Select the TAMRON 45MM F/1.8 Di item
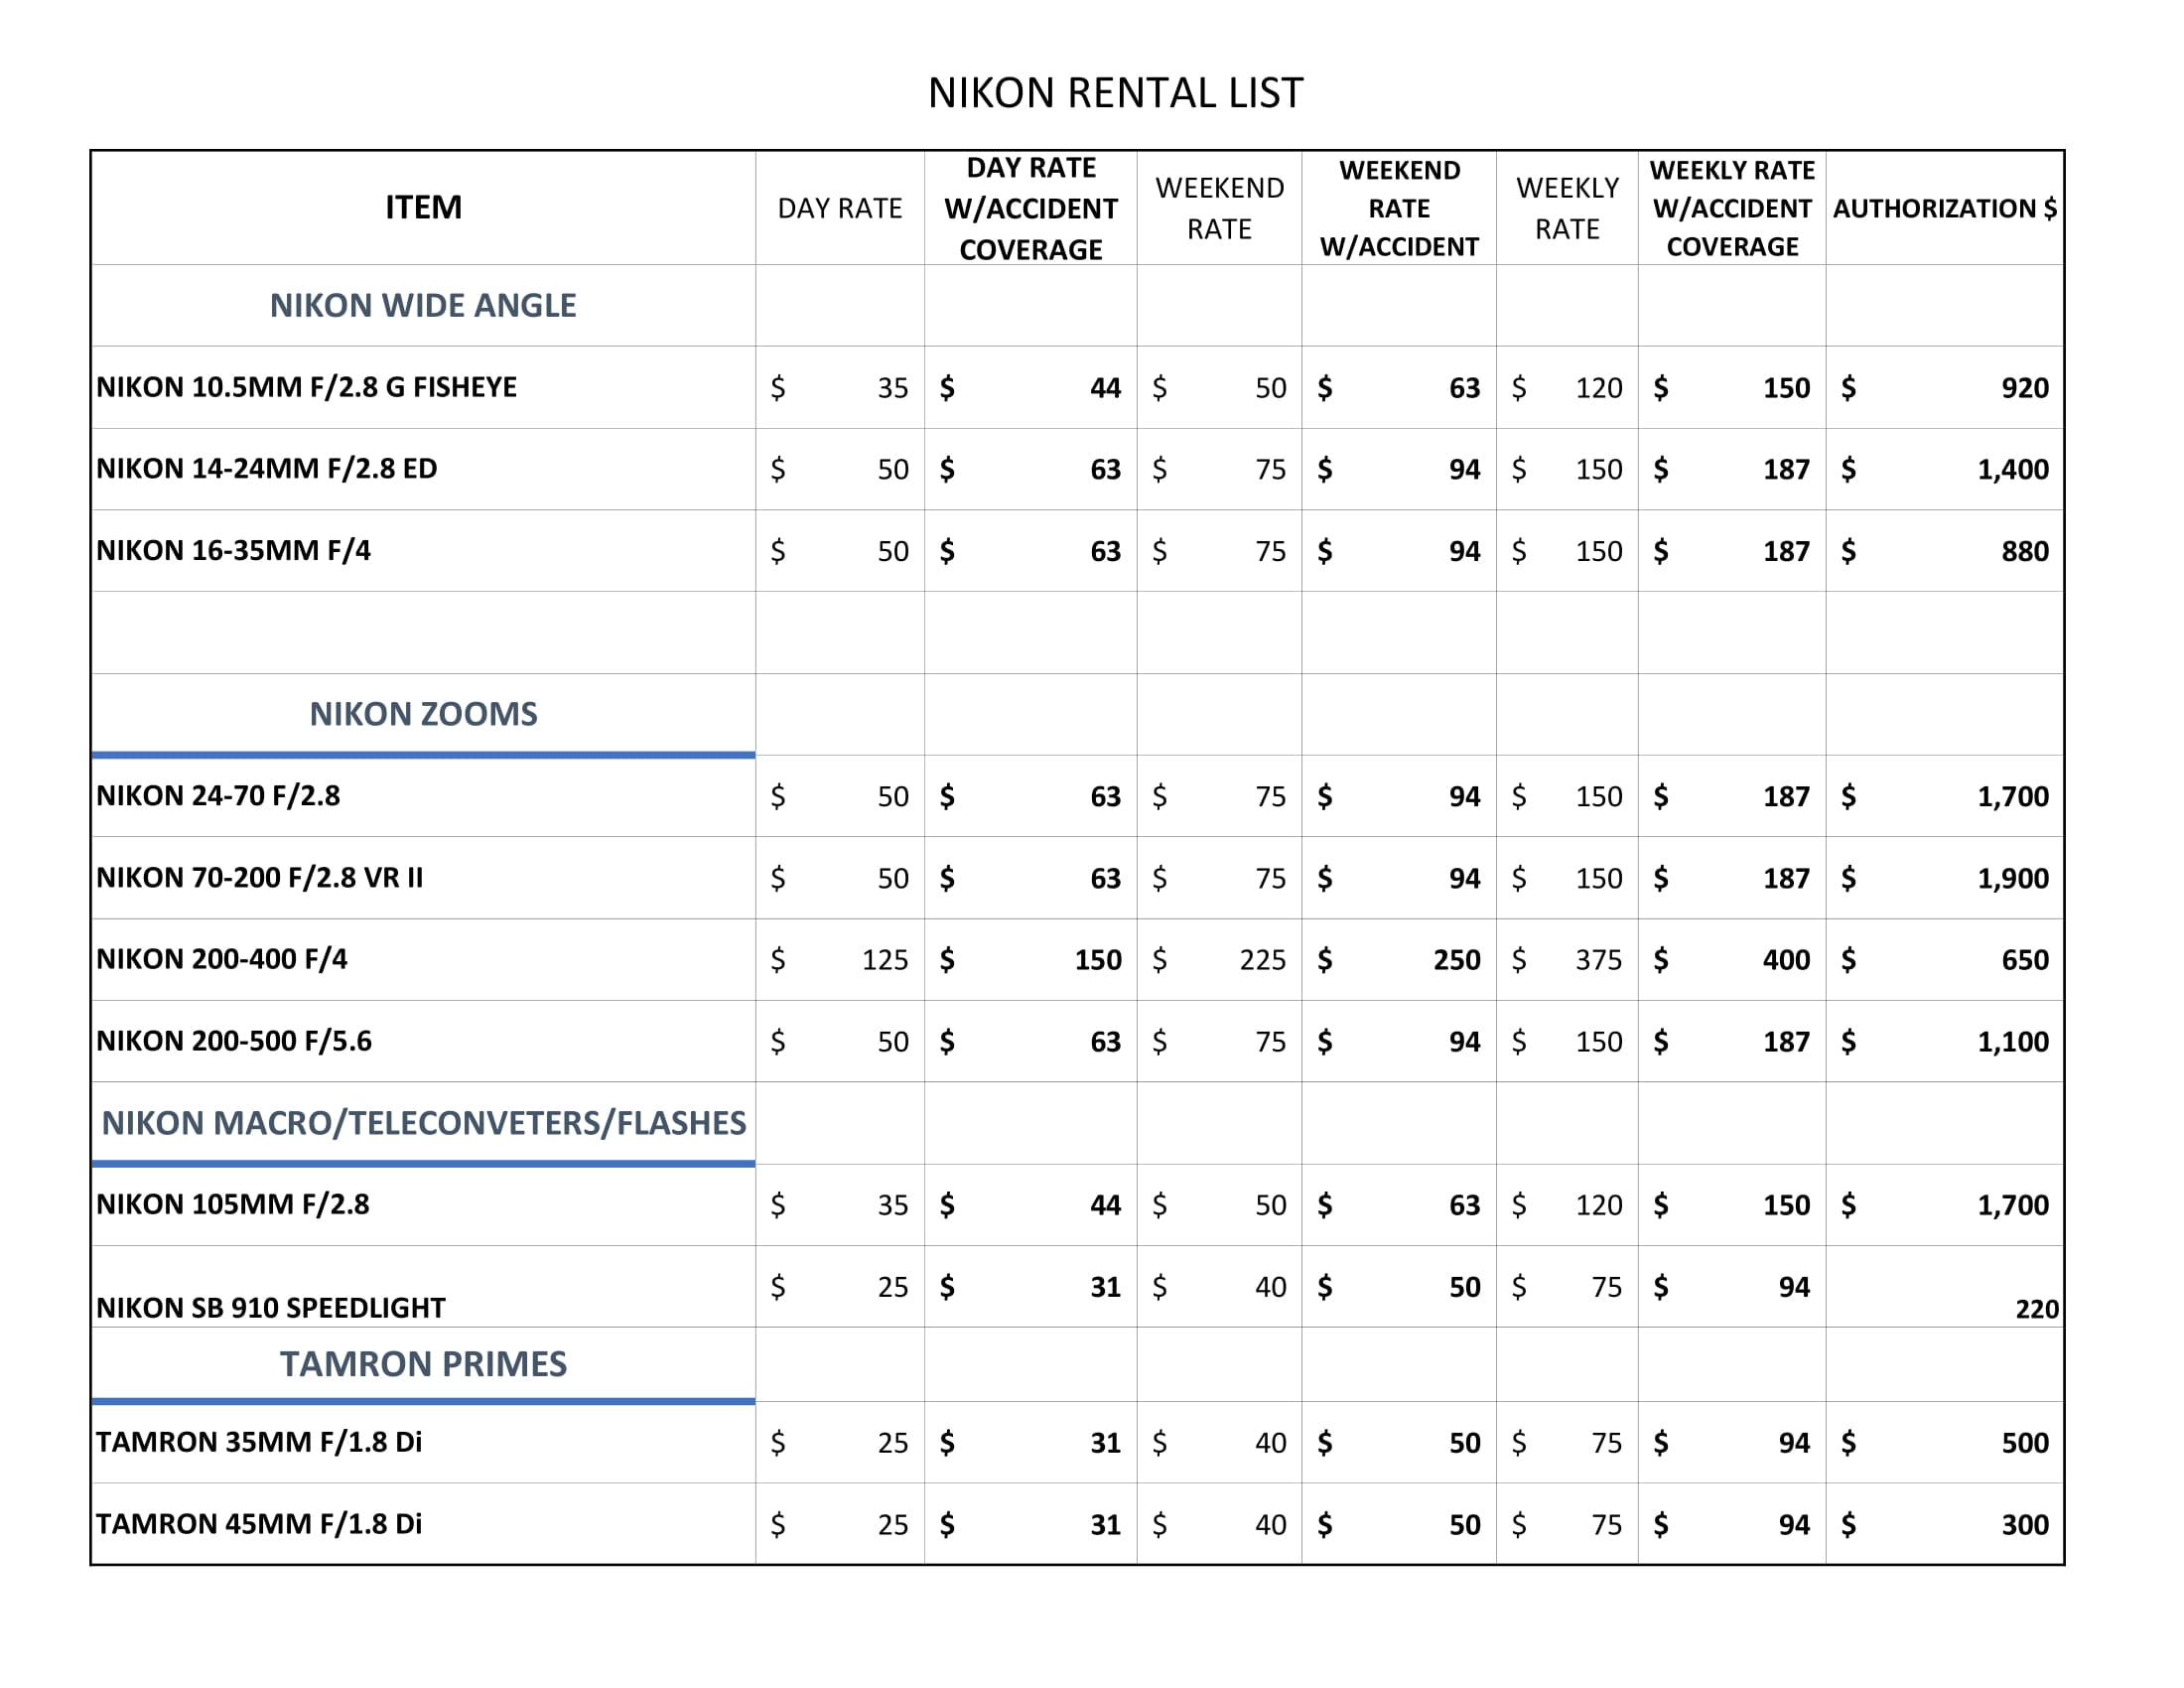The height and width of the screenshot is (1688, 2184). click(258, 1524)
